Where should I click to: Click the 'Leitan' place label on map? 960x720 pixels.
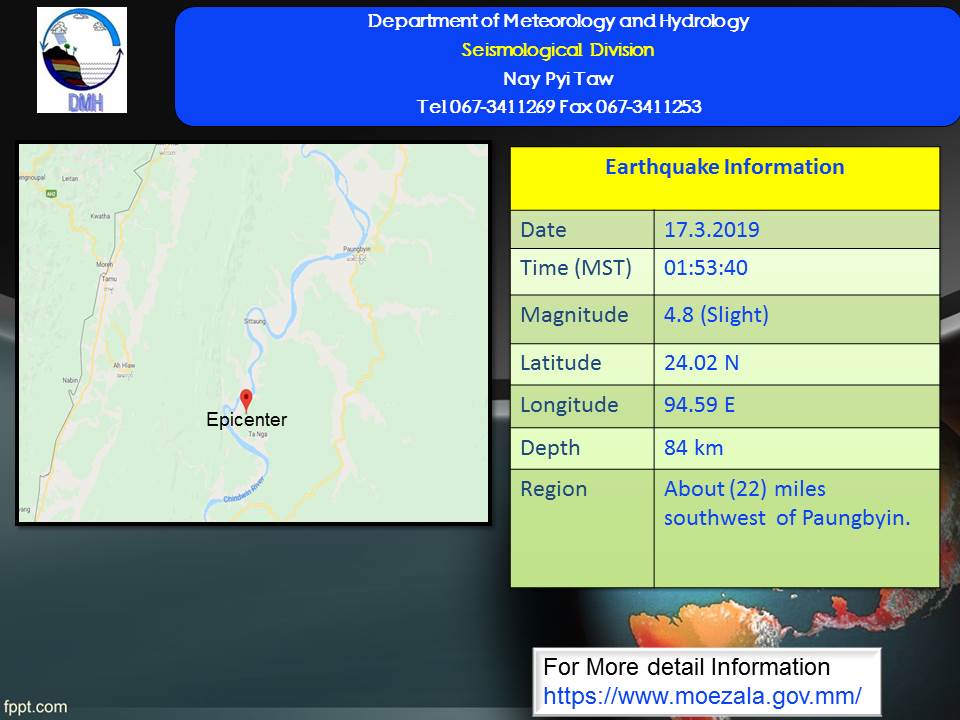70,179
